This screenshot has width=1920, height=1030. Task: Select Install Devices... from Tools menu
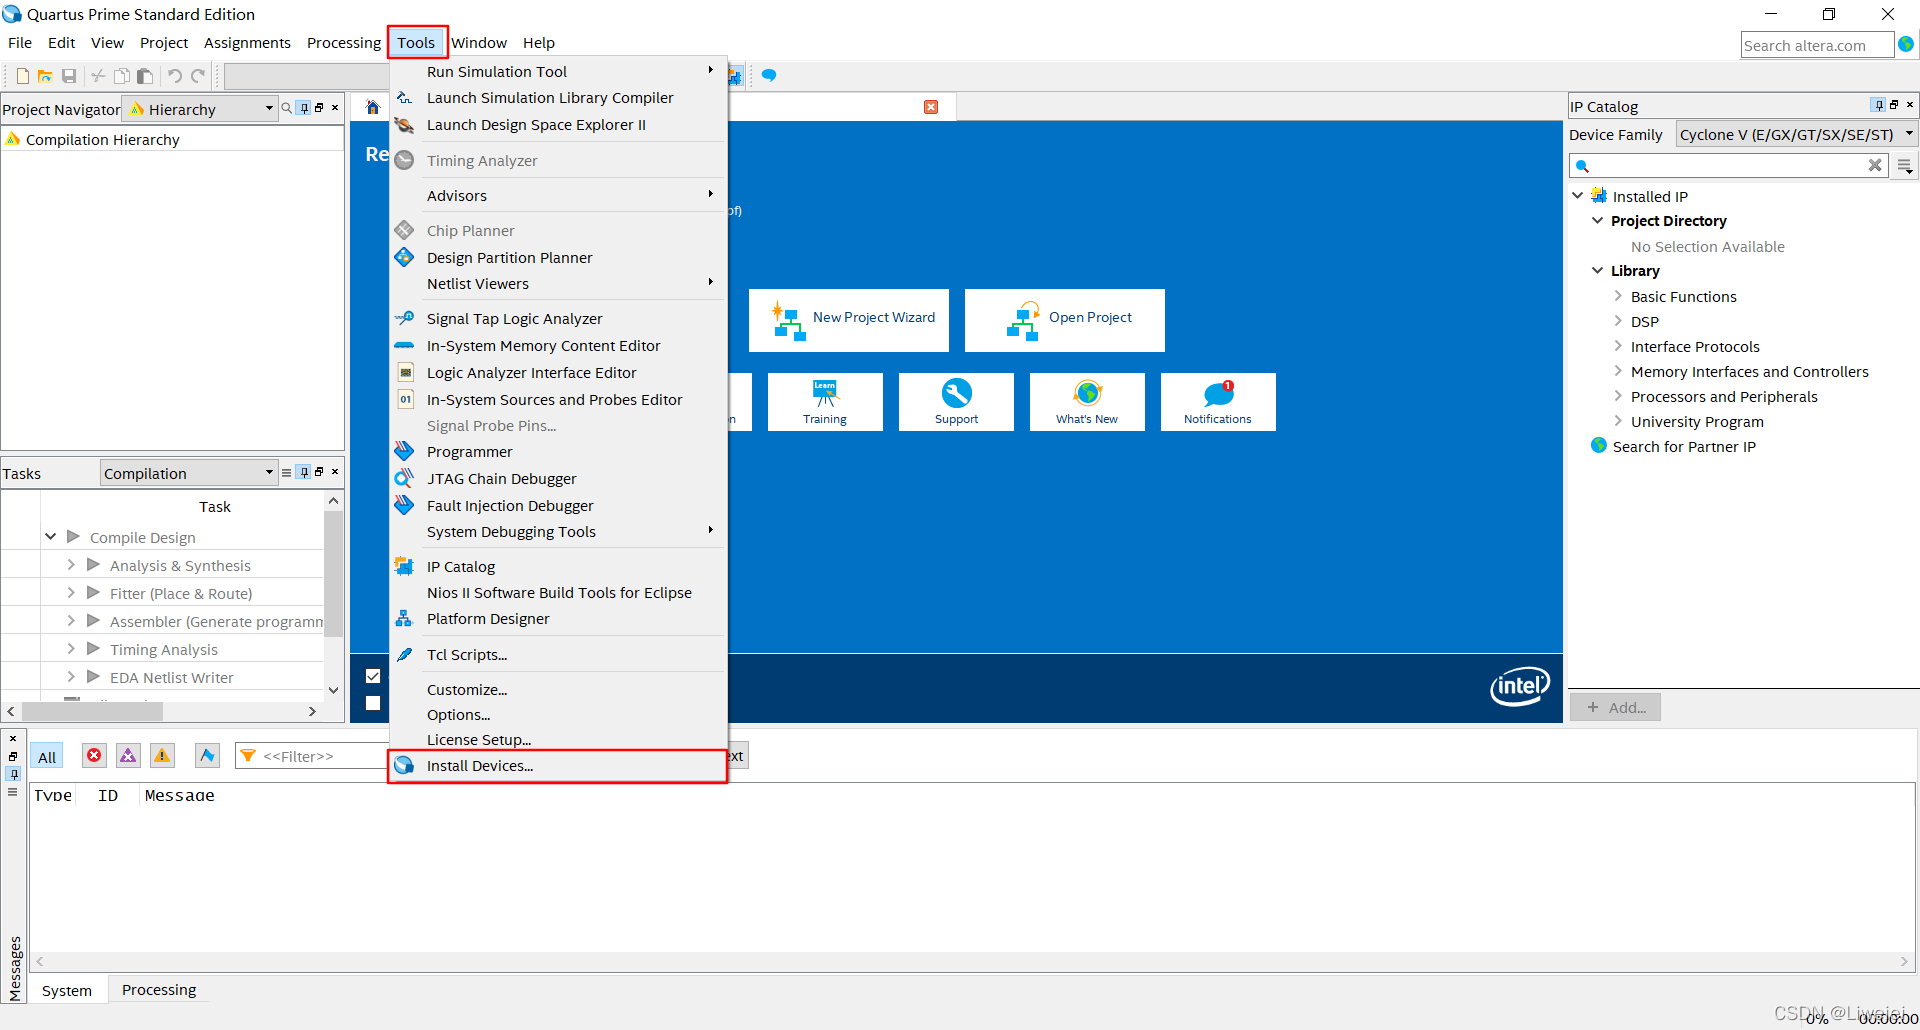pyautogui.click(x=558, y=766)
